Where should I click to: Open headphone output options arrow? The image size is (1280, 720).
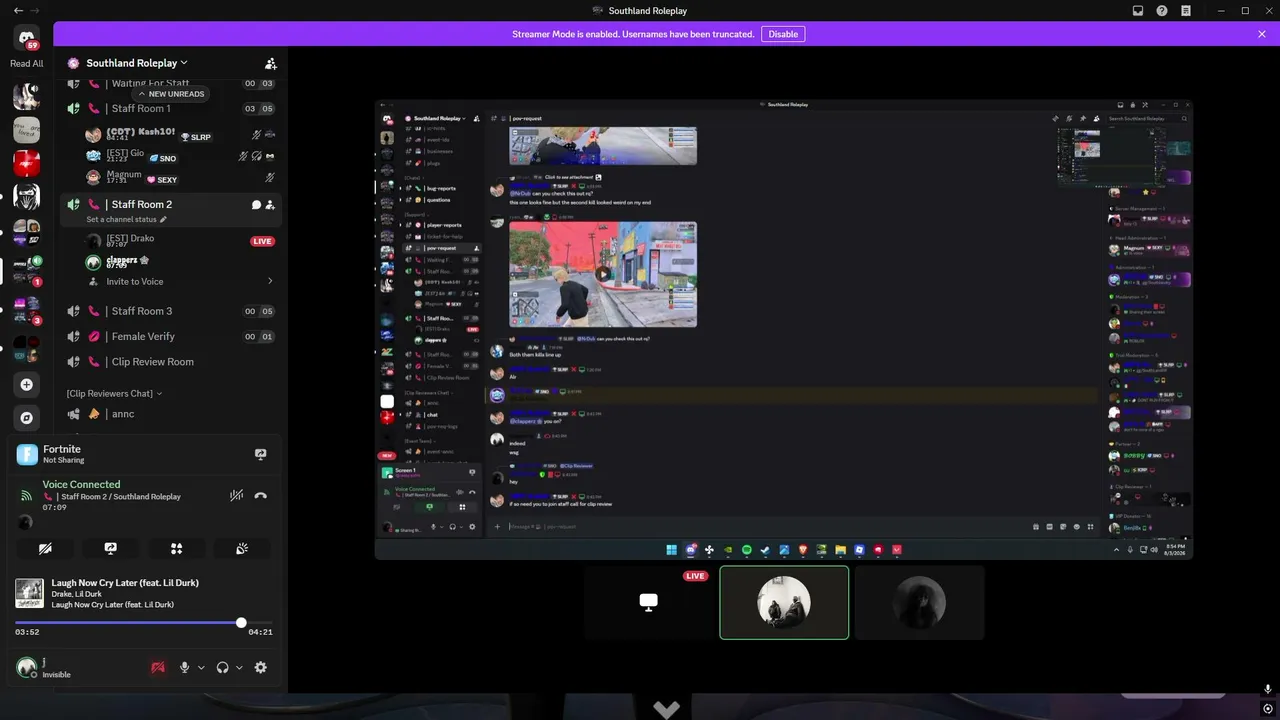[x=239, y=667]
